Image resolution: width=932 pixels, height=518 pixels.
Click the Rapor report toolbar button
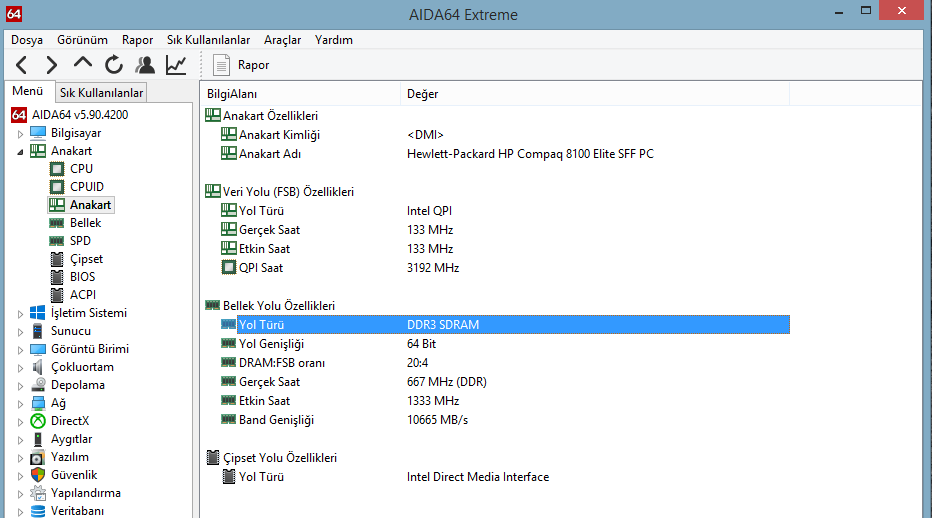coord(242,65)
